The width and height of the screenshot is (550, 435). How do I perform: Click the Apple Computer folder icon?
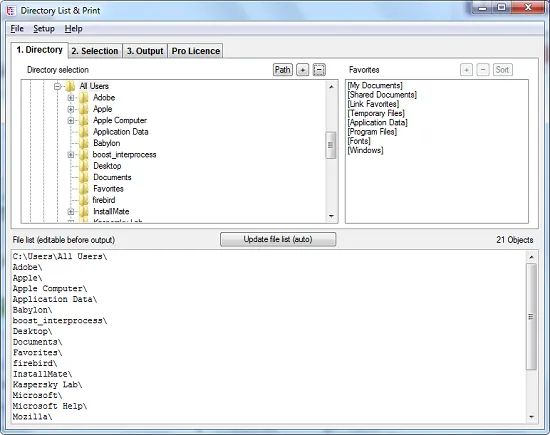[83, 120]
